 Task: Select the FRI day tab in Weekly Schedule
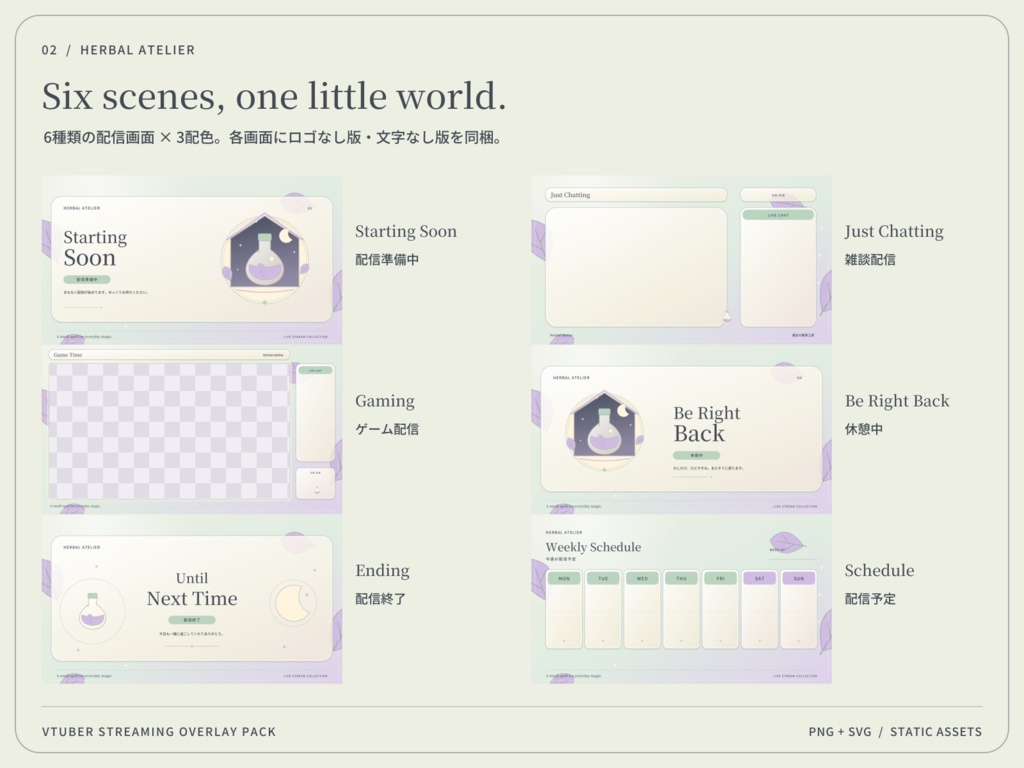click(x=720, y=578)
